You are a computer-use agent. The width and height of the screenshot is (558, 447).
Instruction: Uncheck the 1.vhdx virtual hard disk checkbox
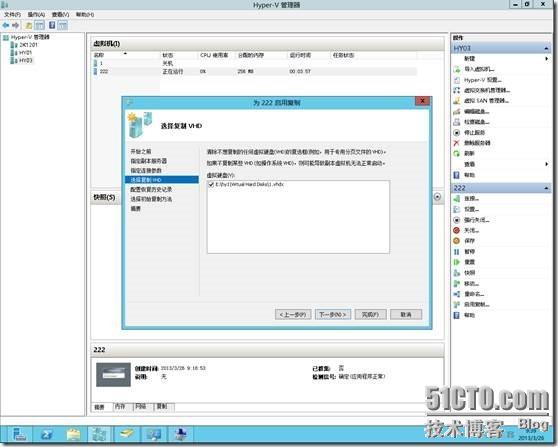211,184
